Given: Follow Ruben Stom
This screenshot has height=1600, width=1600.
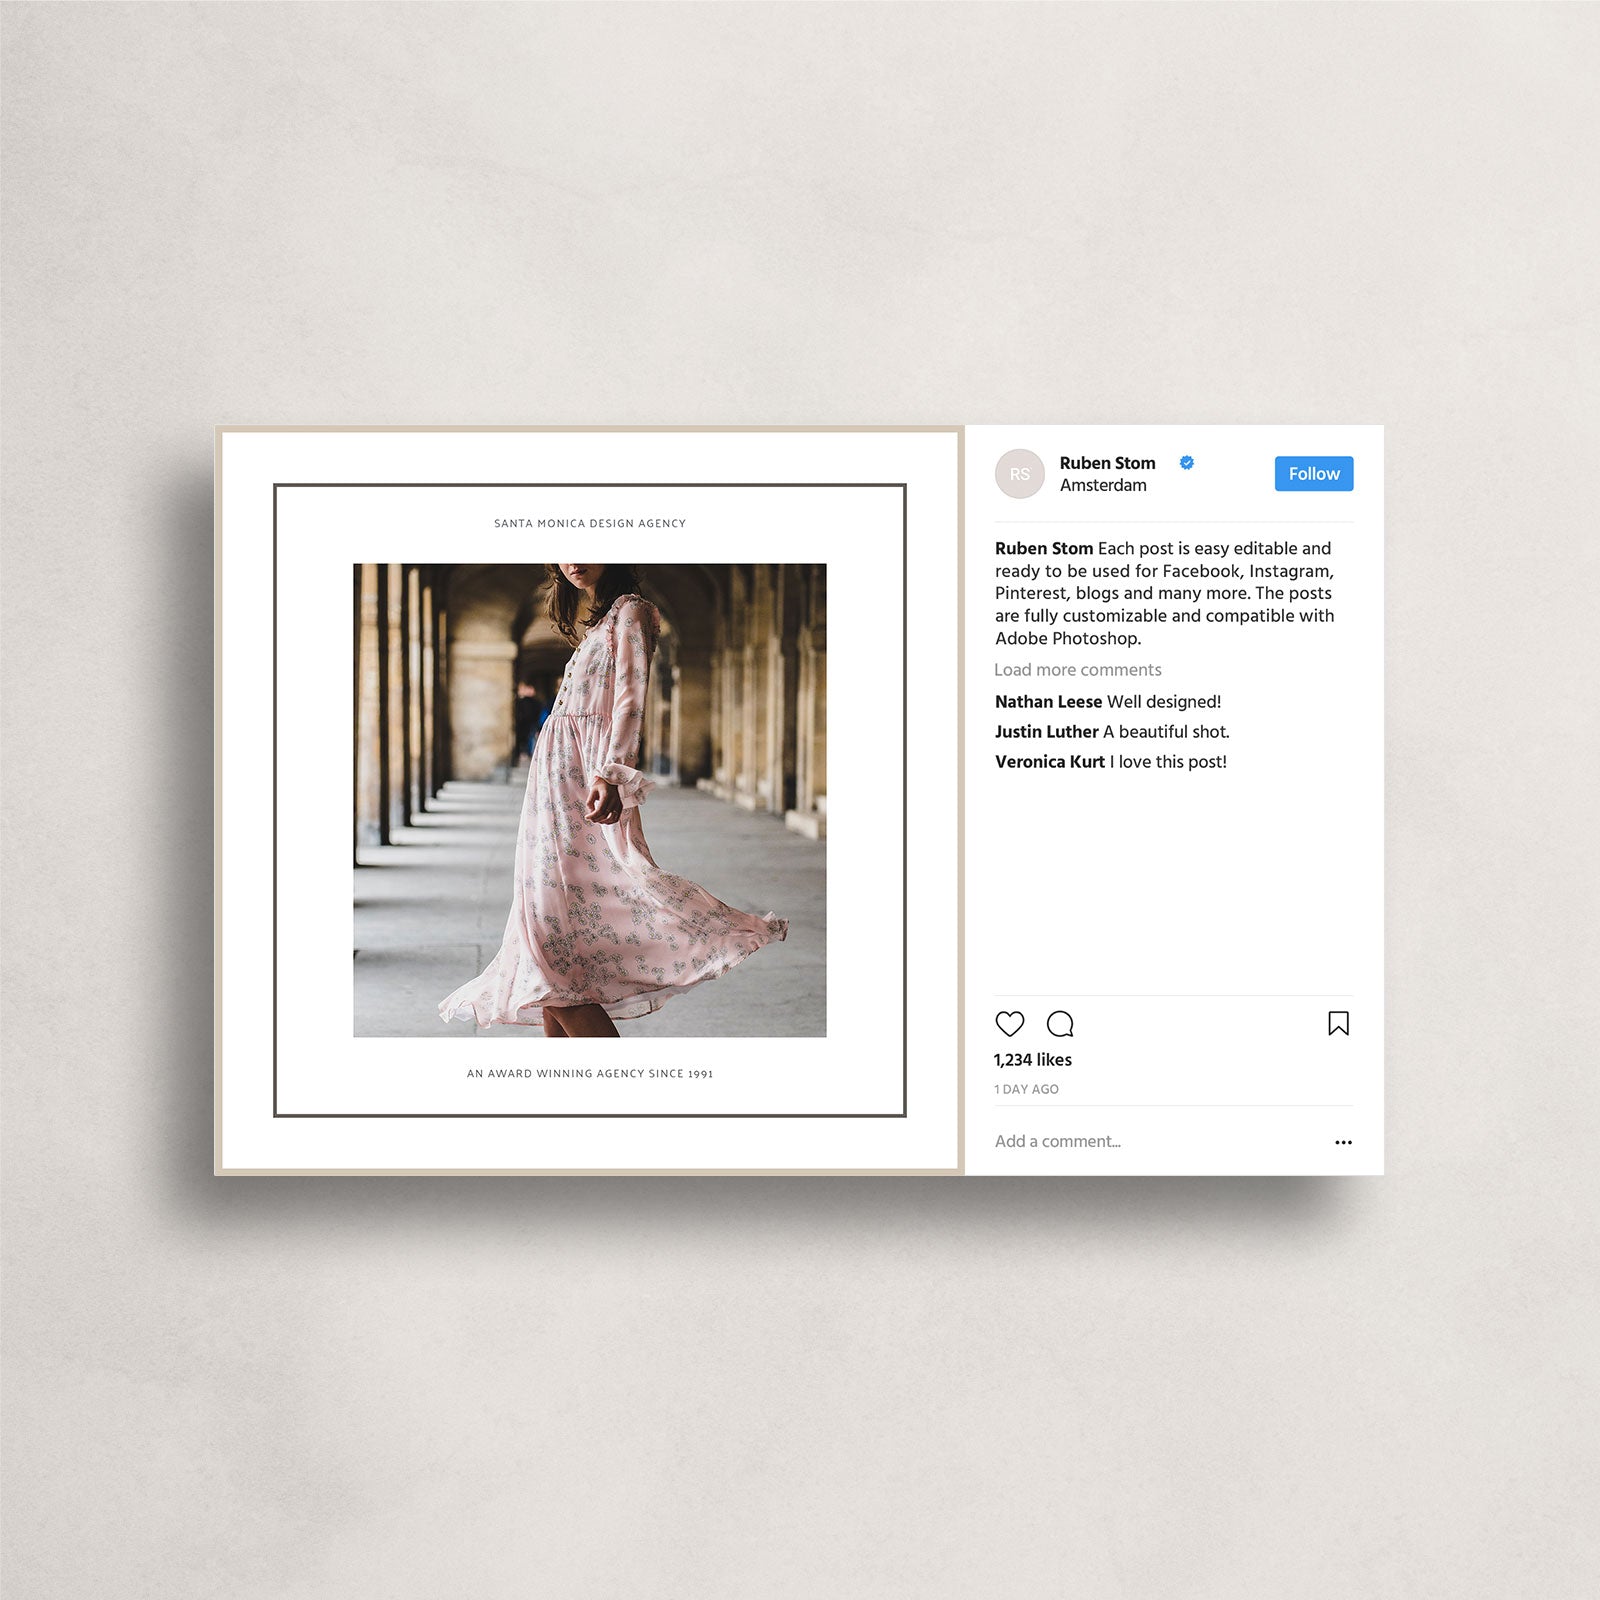Looking at the screenshot, I should click(1313, 474).
